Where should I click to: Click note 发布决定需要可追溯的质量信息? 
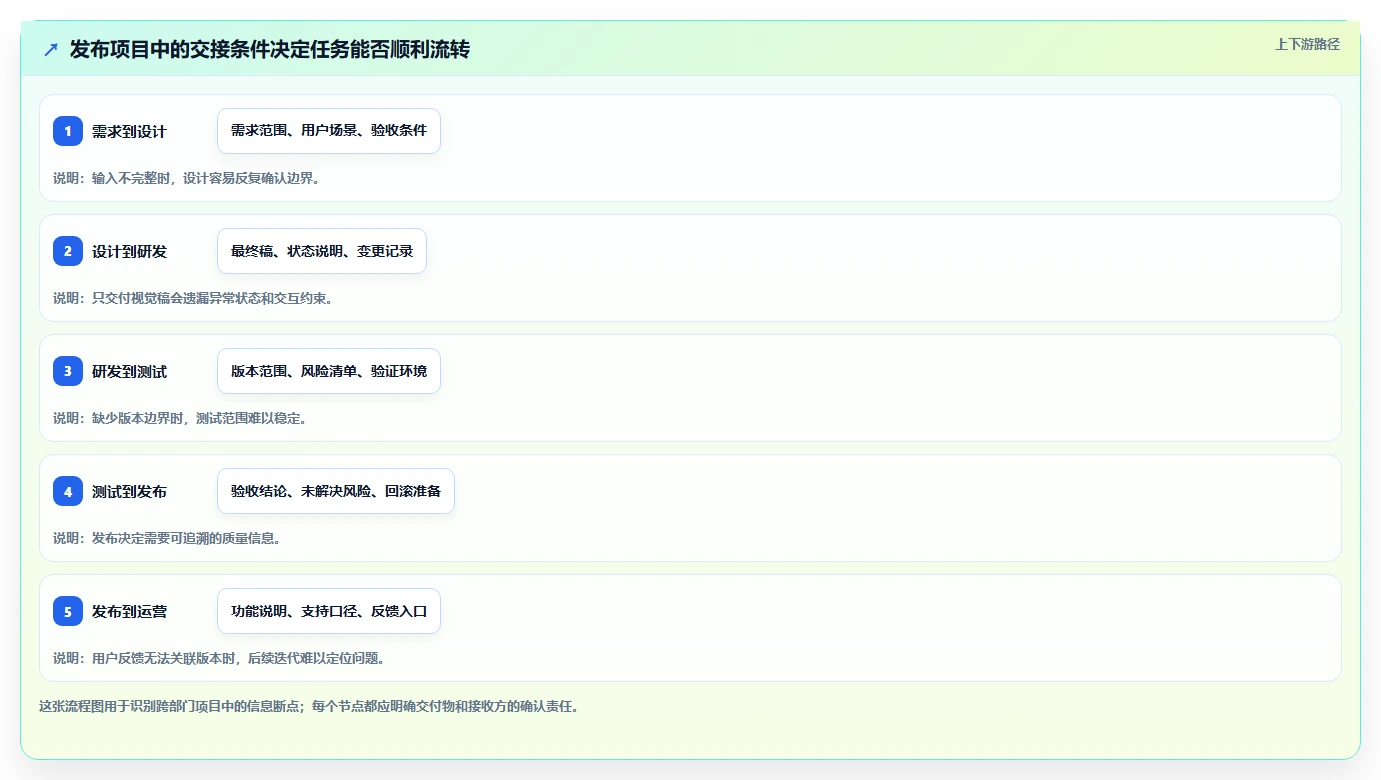(167, 538)
